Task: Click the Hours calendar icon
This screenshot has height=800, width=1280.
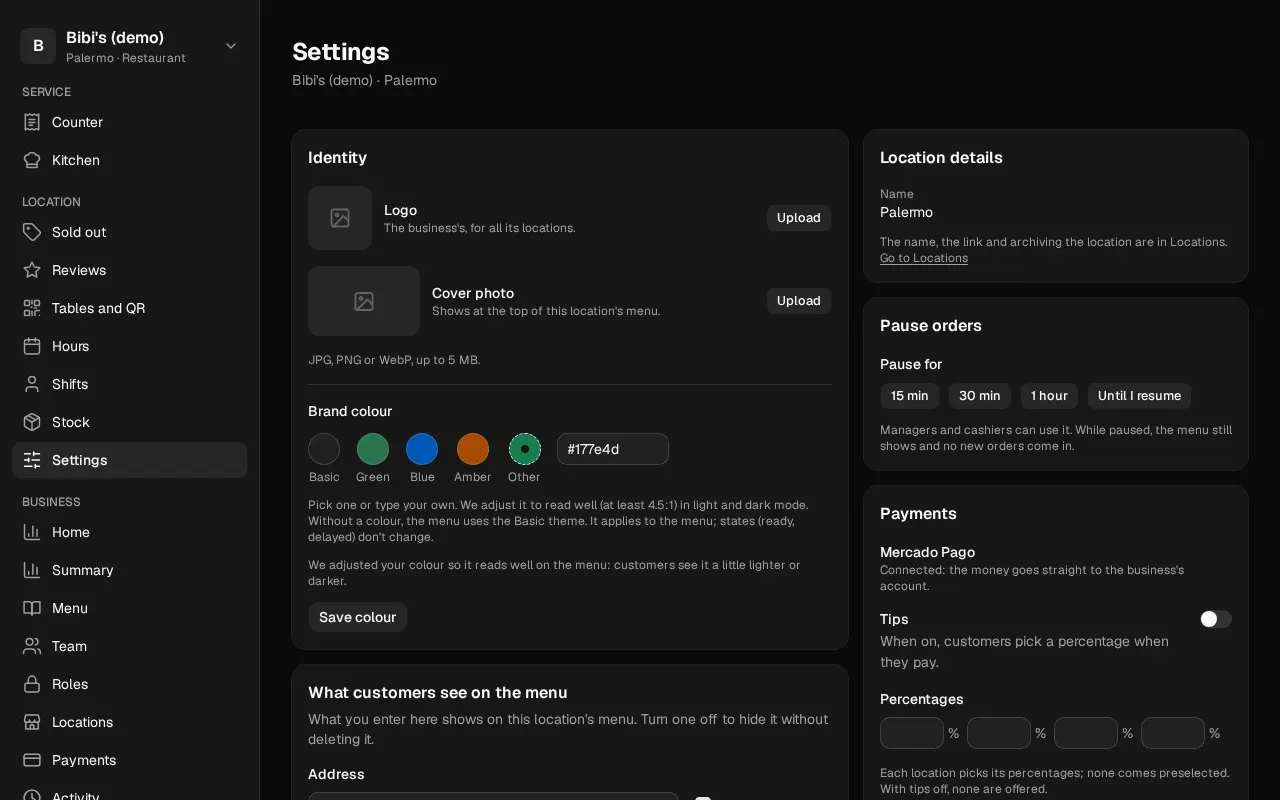Action: pyautogui.click(x=32, y=346)
